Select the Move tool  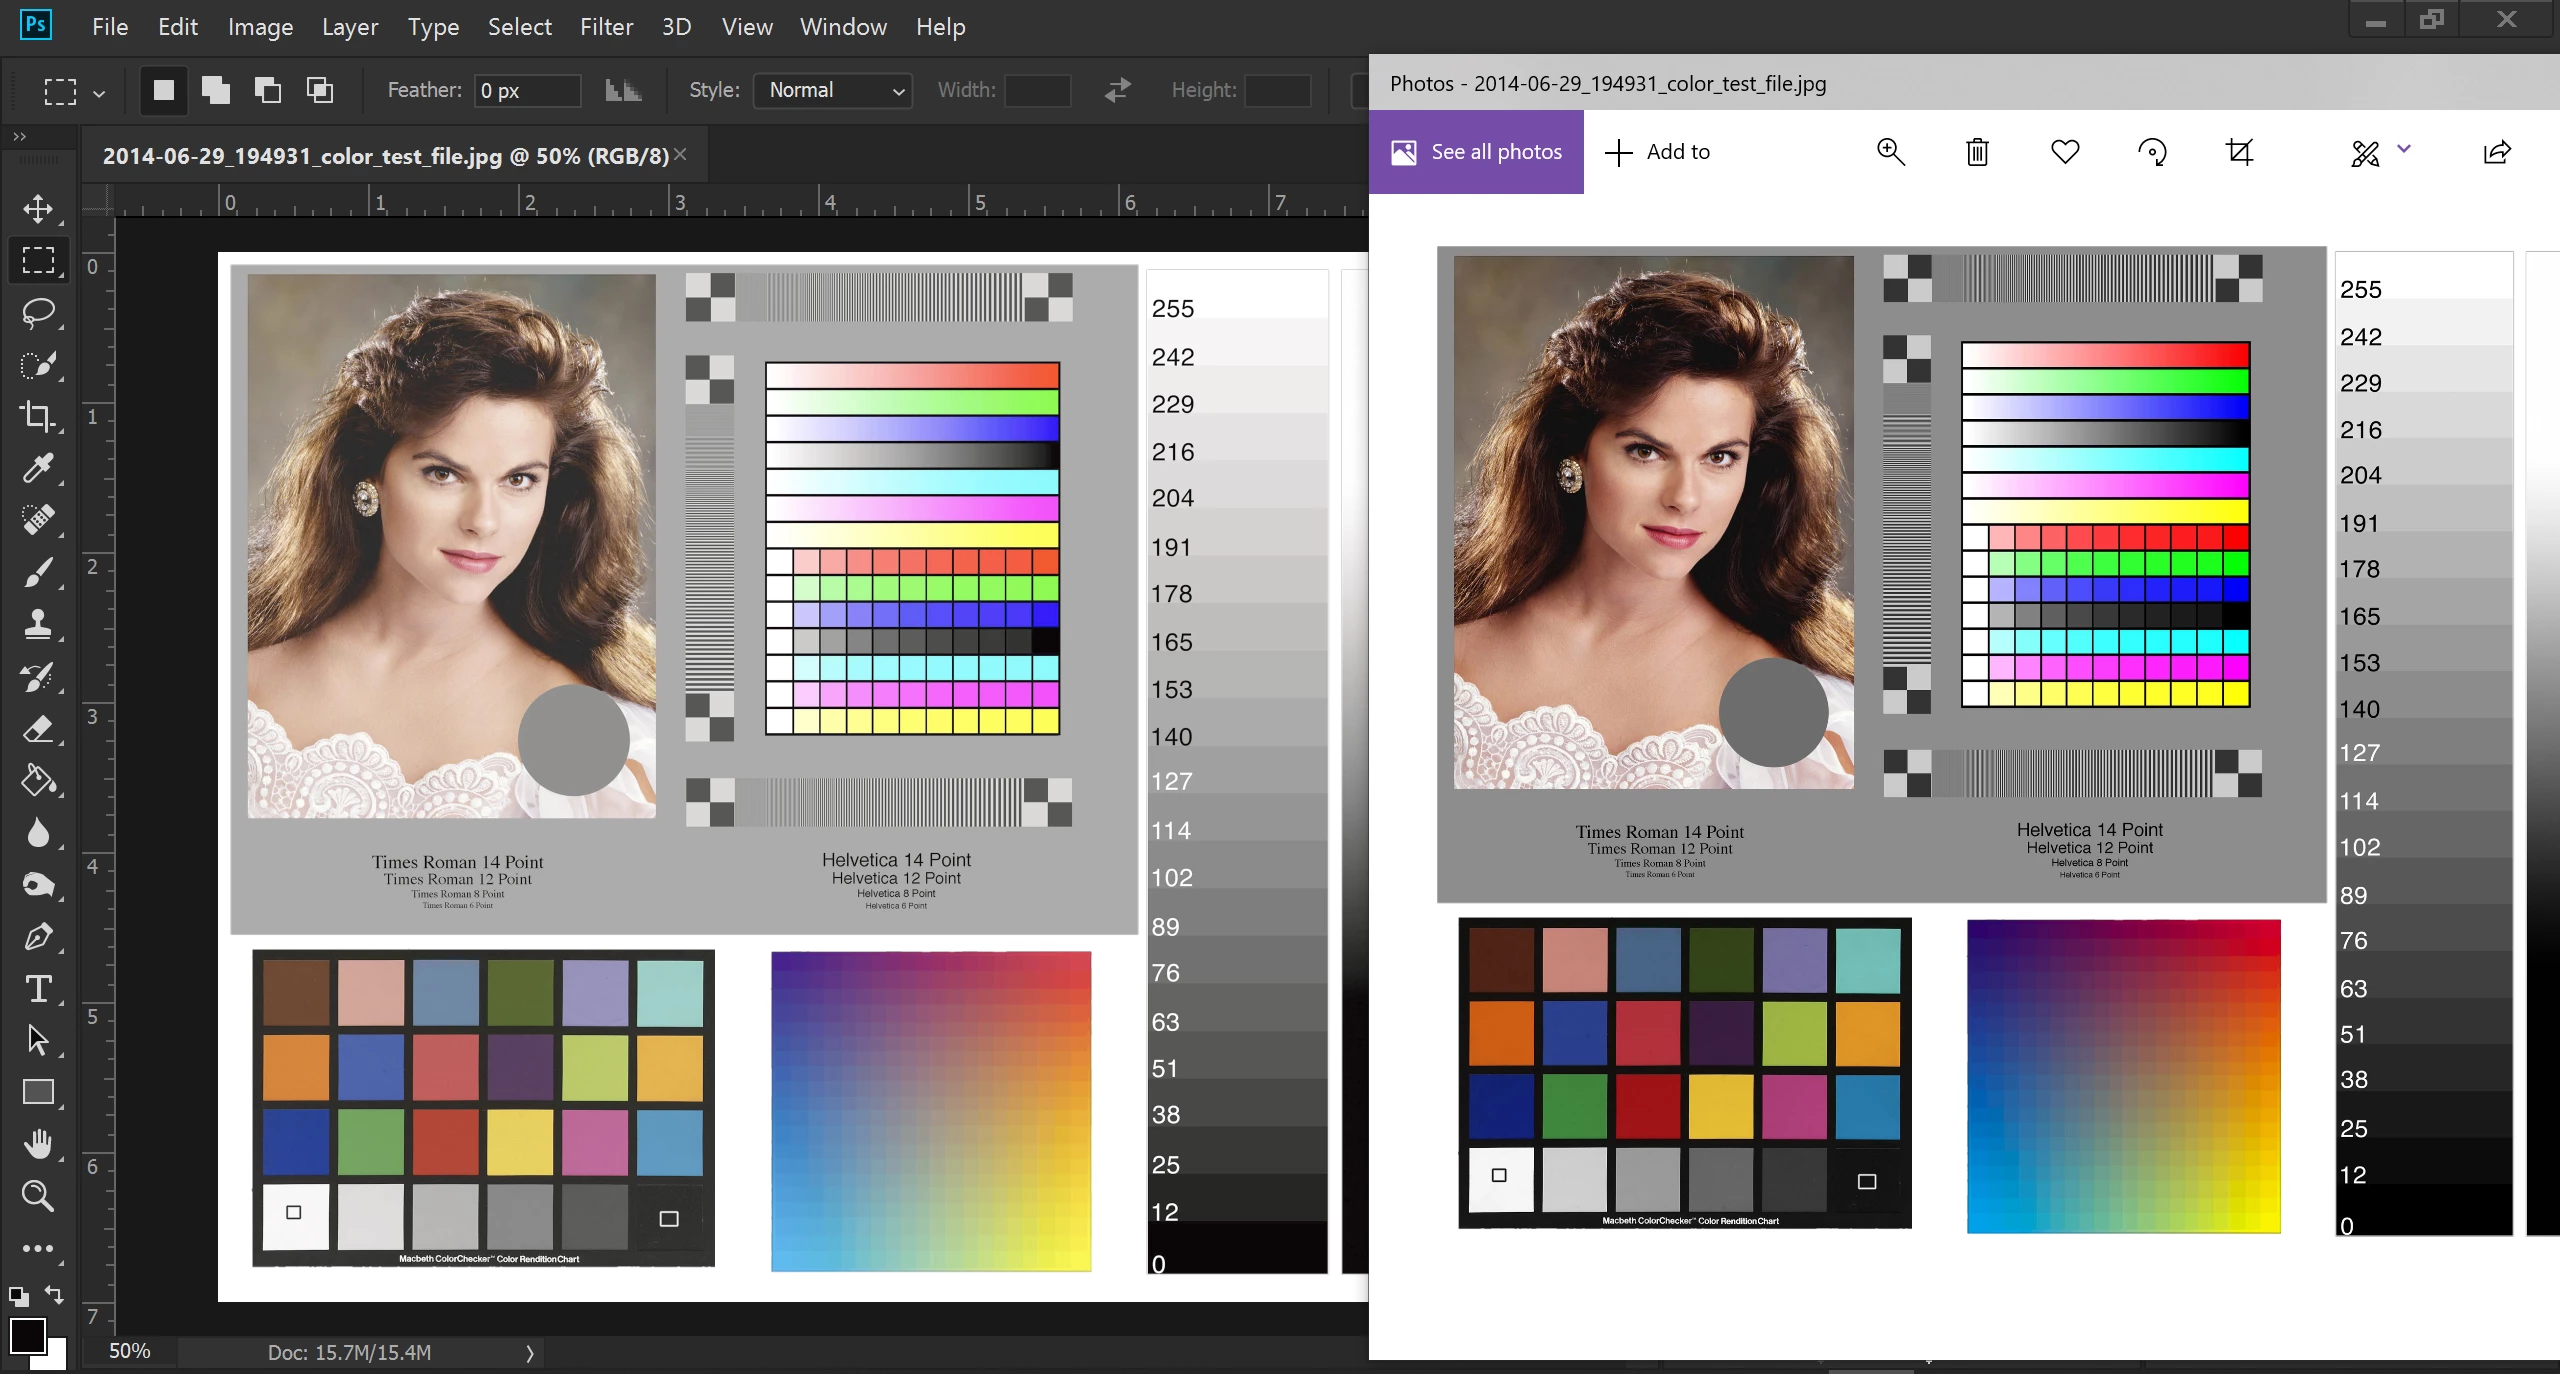(x=38, y=209)
